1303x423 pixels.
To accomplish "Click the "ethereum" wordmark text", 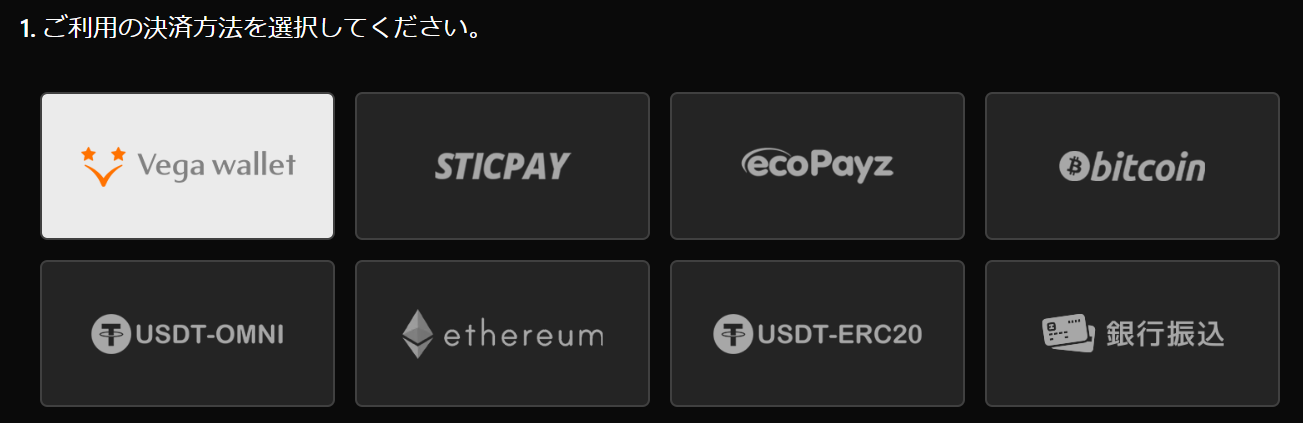I will pyautogui.click(x=523, y=334).
